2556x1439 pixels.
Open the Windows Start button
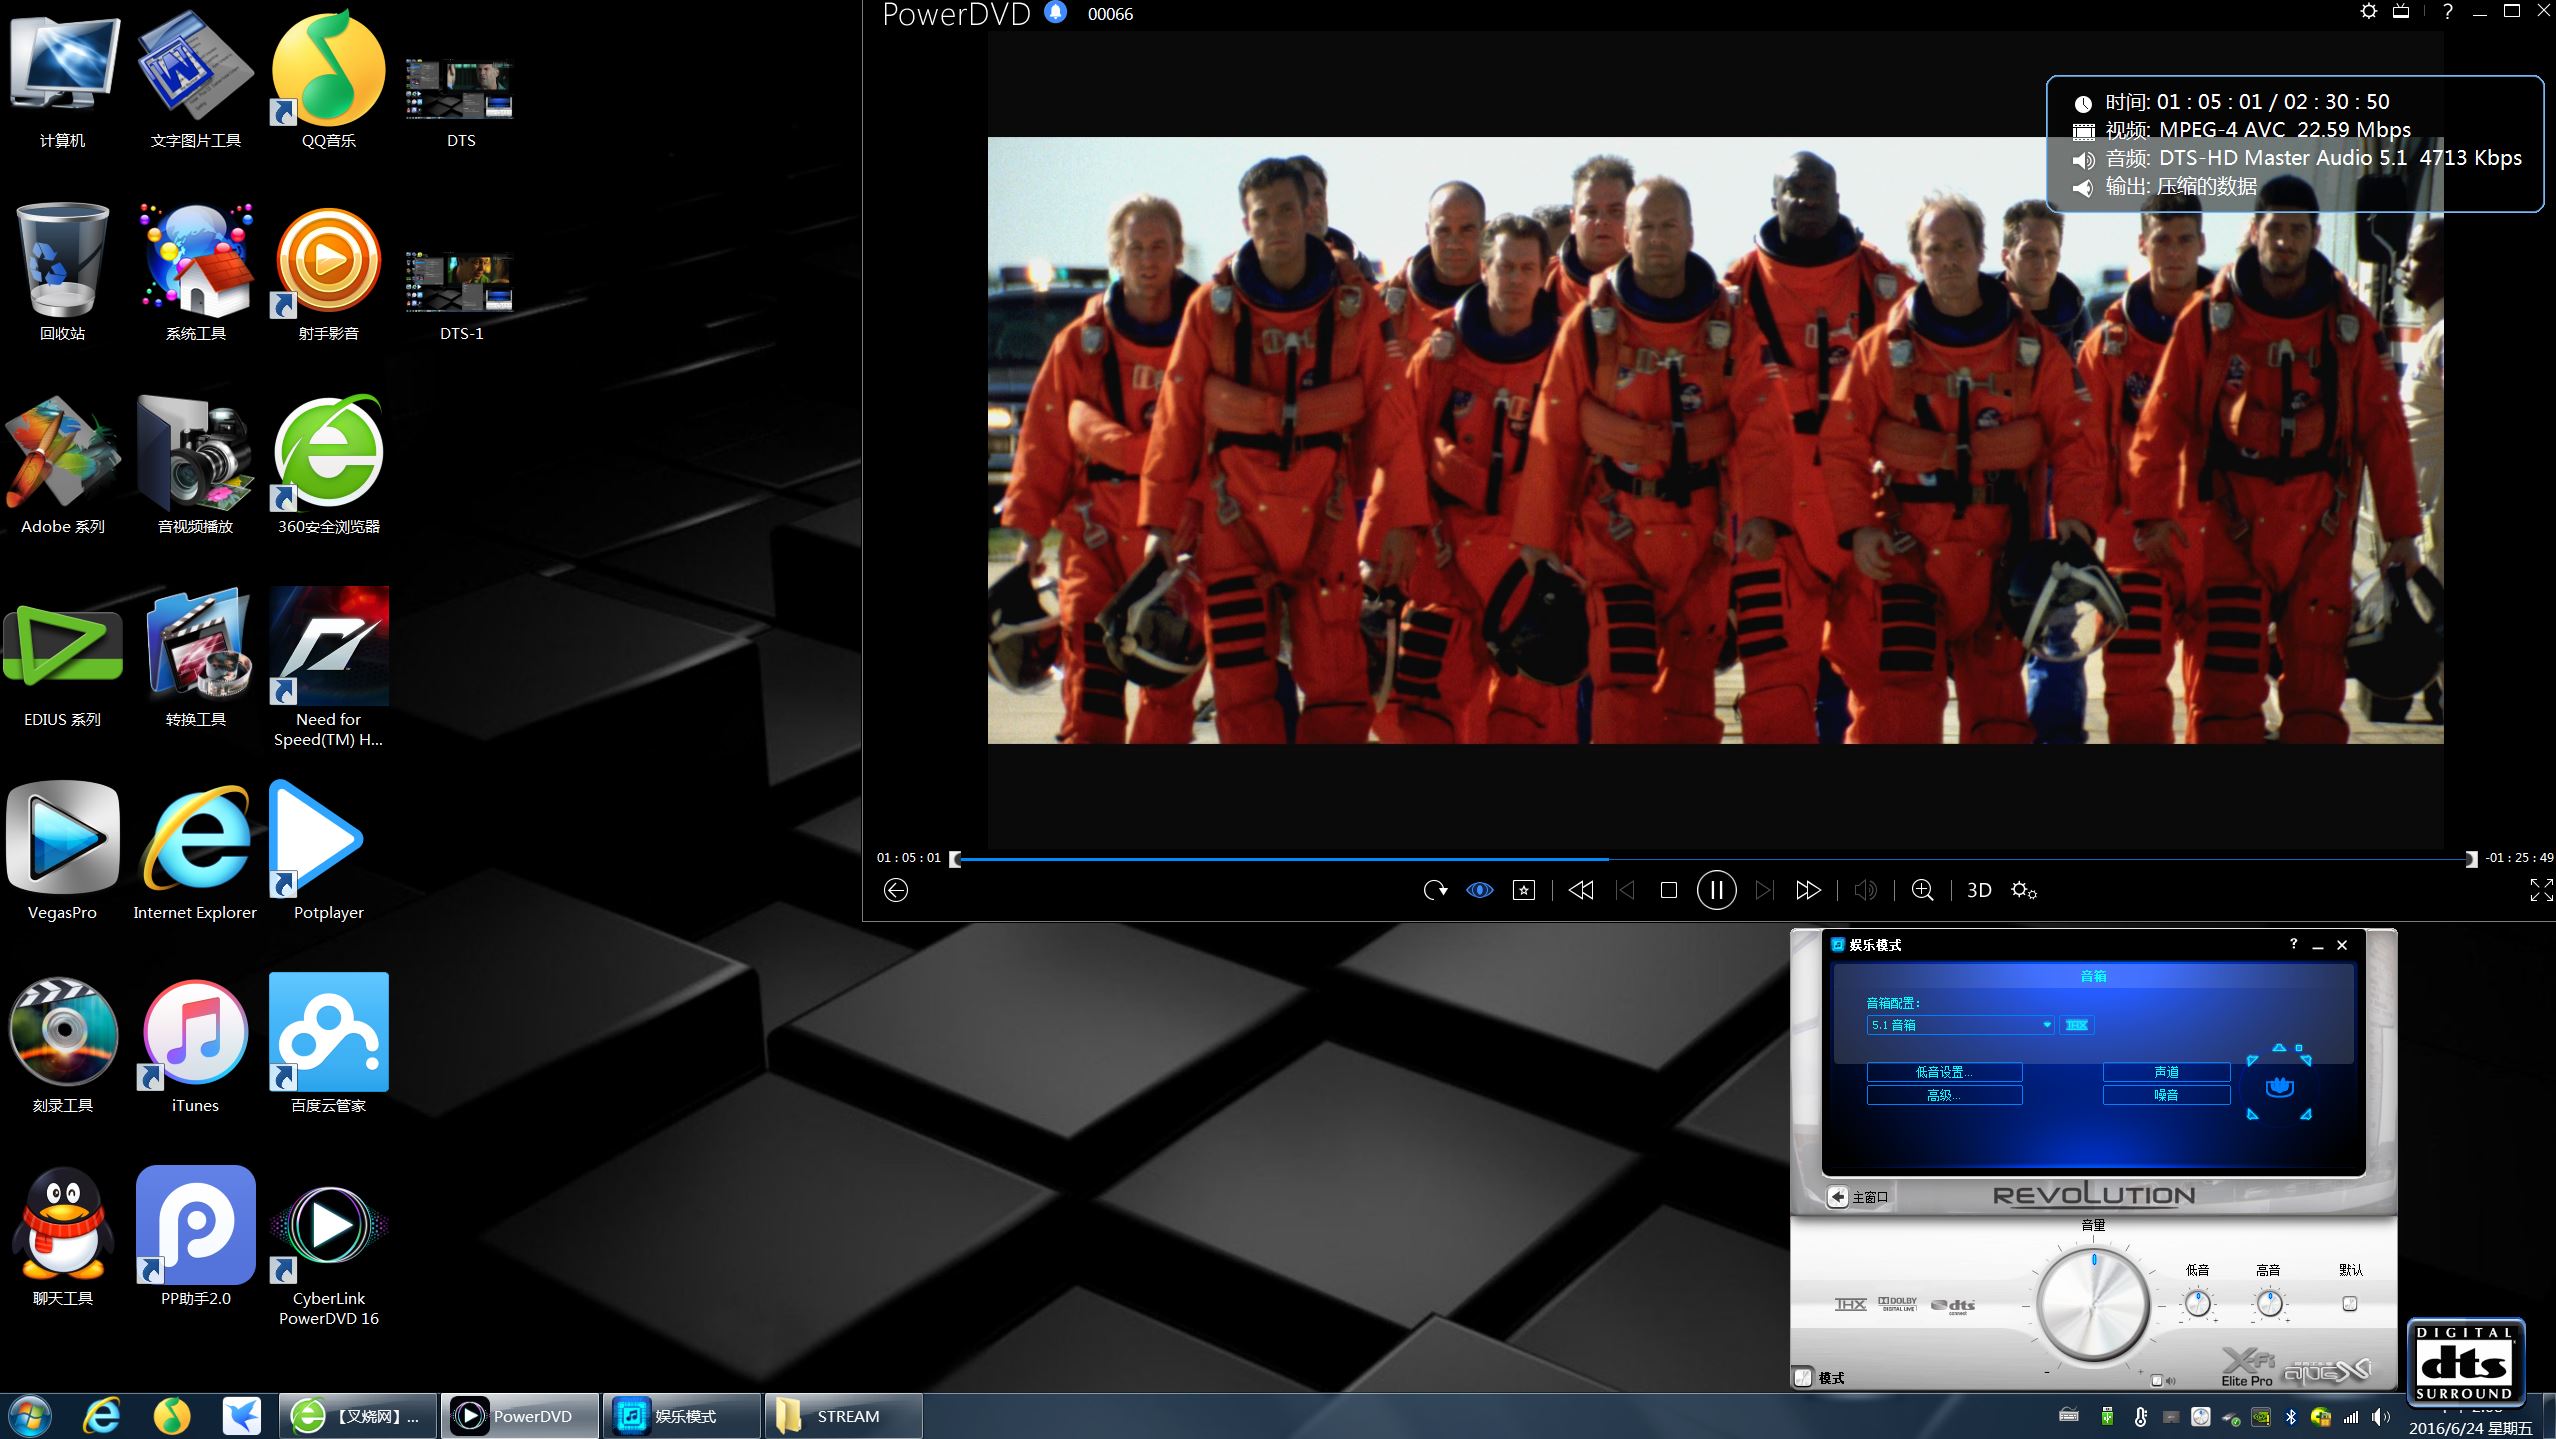(28, 1416)
